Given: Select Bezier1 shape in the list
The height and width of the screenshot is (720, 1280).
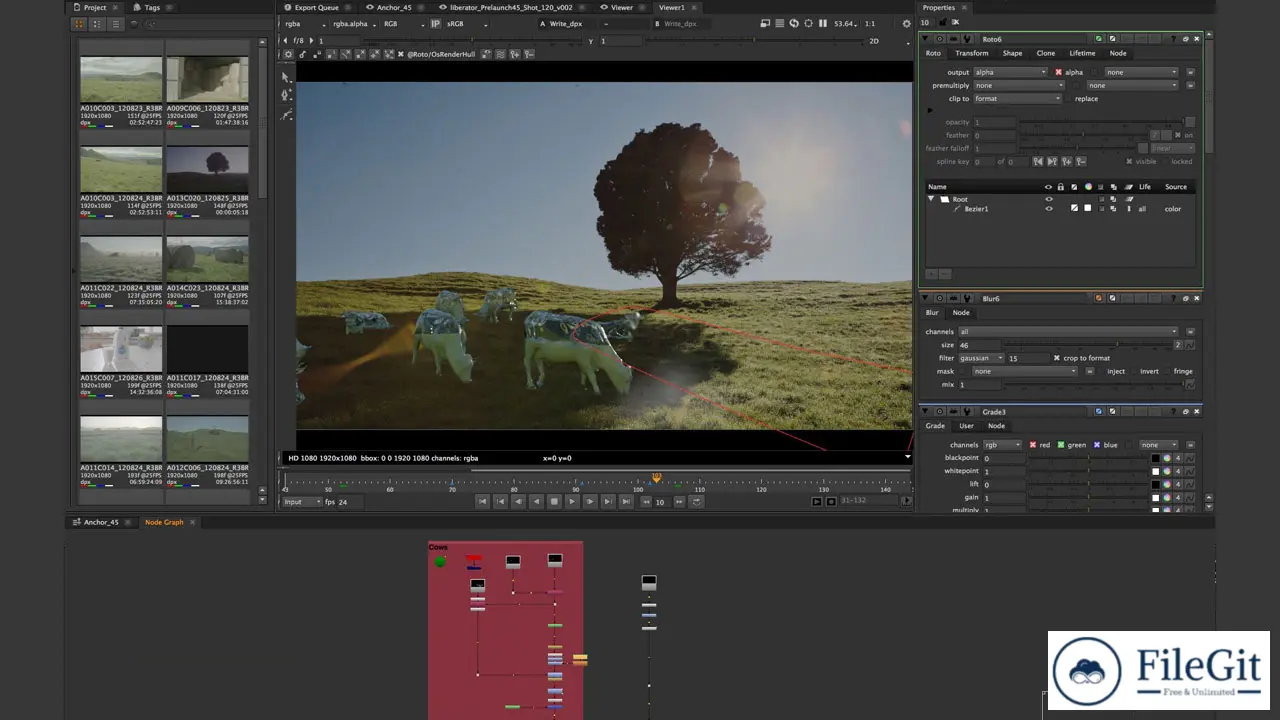Looking at the screenshot, I should (976, 209).
